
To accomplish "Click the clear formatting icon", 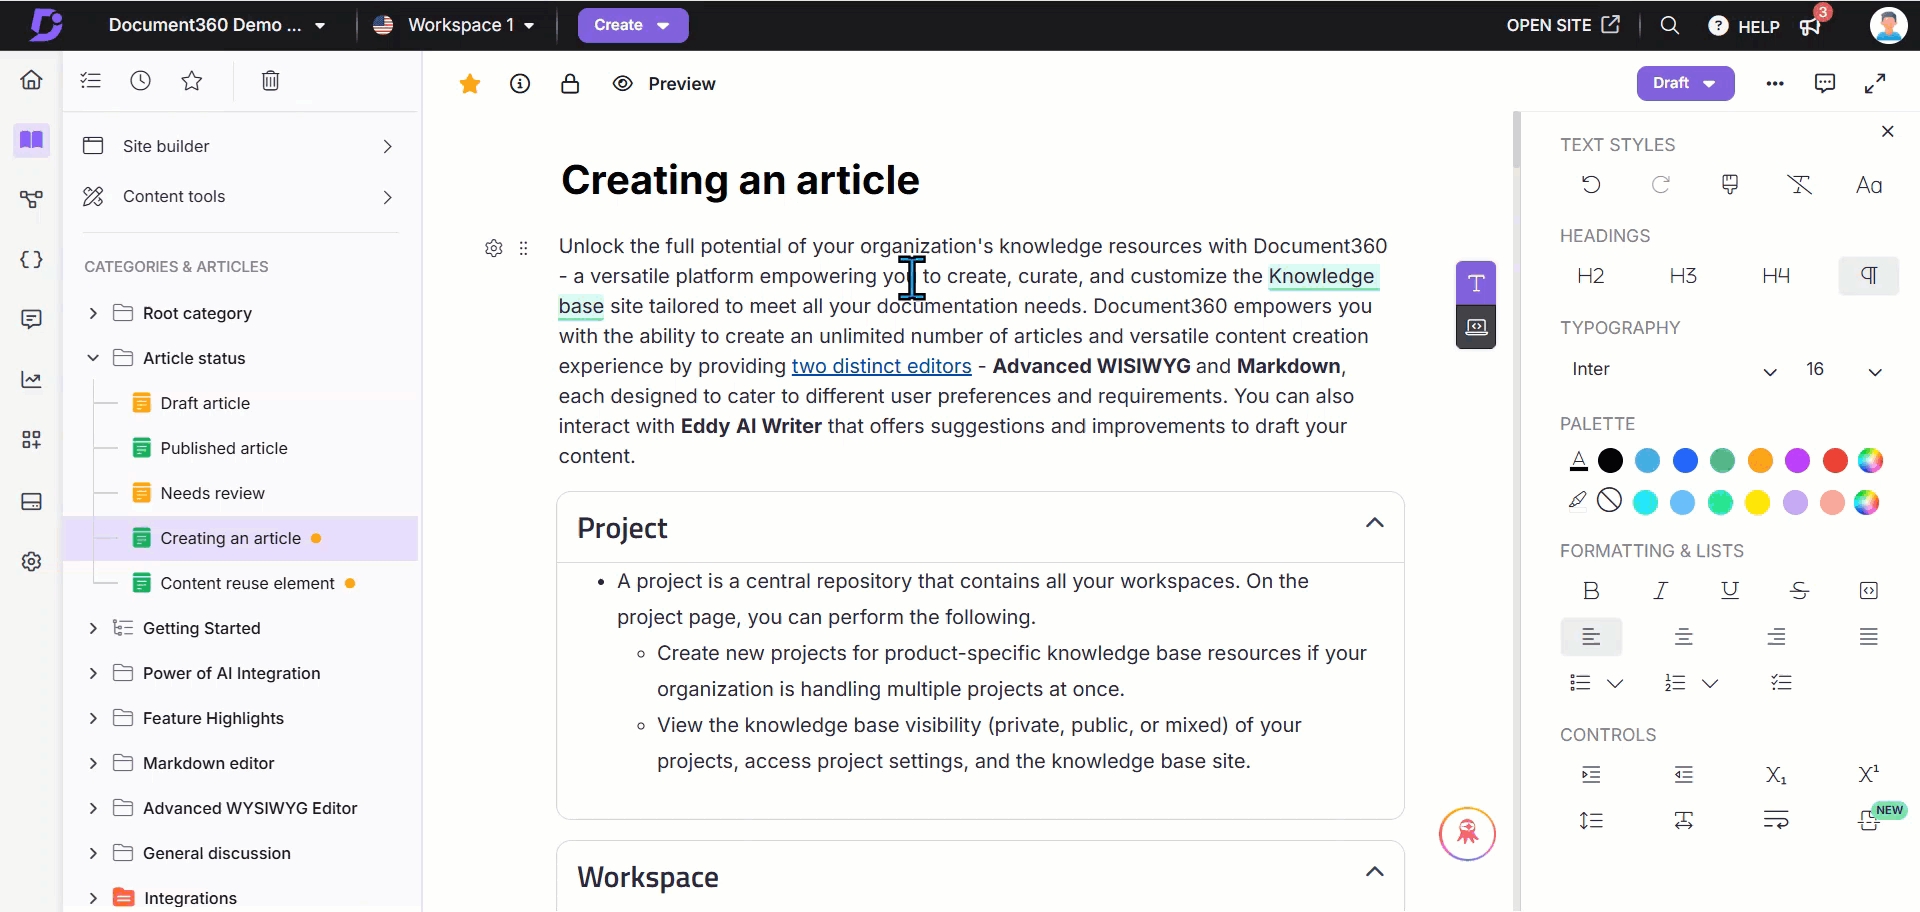I will [1800, 184].
